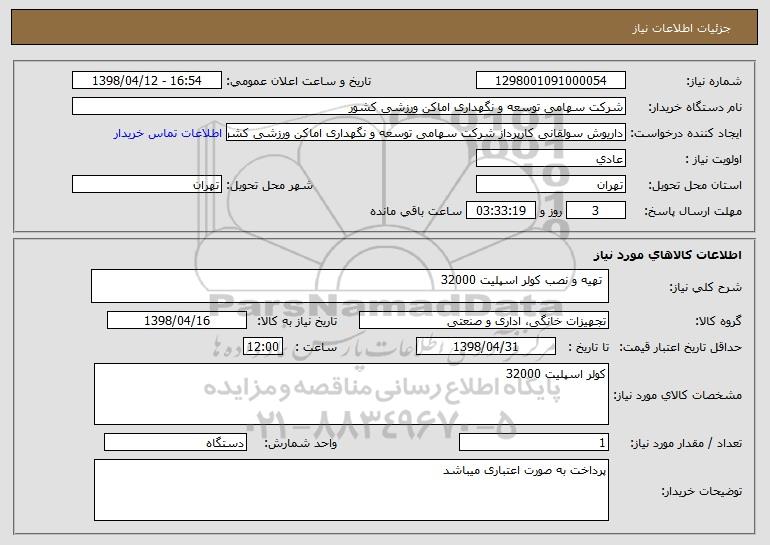Click the need date field 1398/04/16
The width and height of the screenshot is (770, 545).
[x=177, y=321]
